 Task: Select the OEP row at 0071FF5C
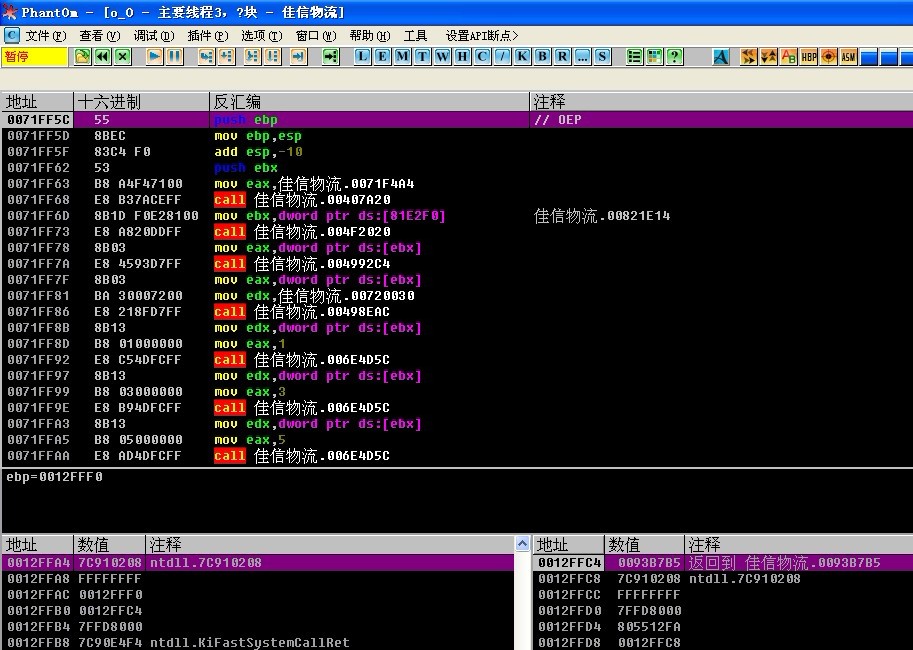pyautogui.click(x=457, y=119)
